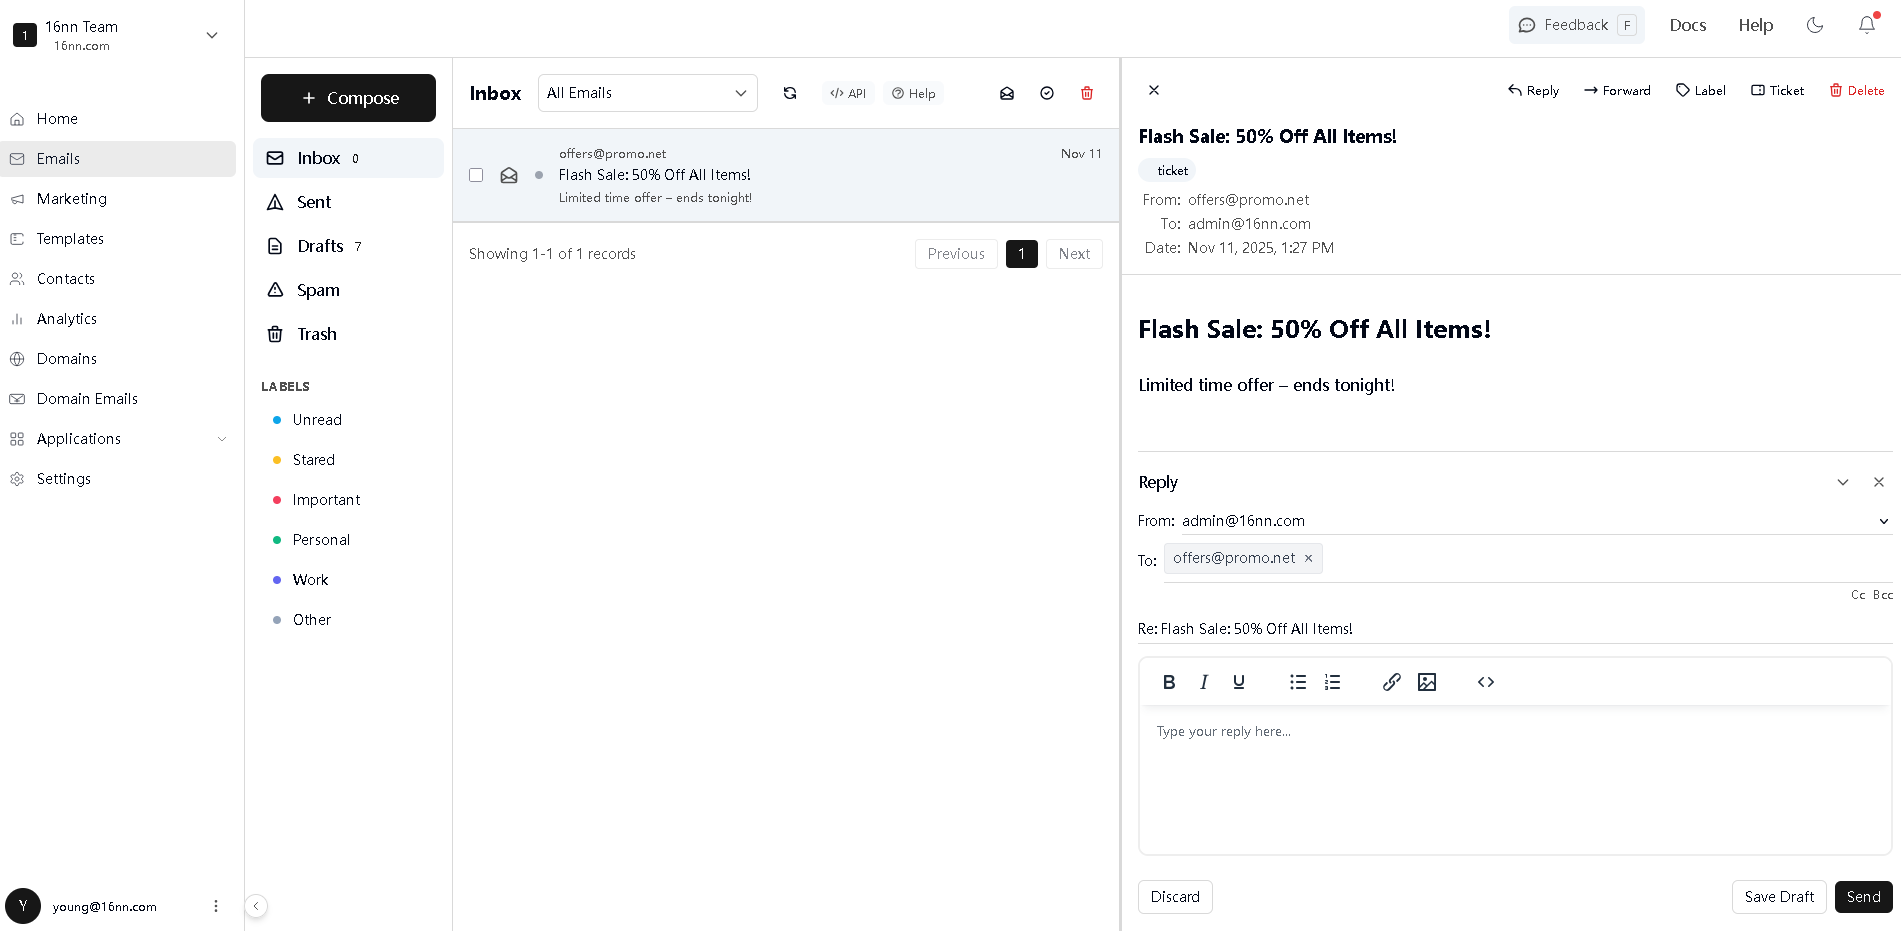Click the mark-as-read envelope icon in toolbar
This screenshot has width=1901, height=931.
click(1006, 93)
